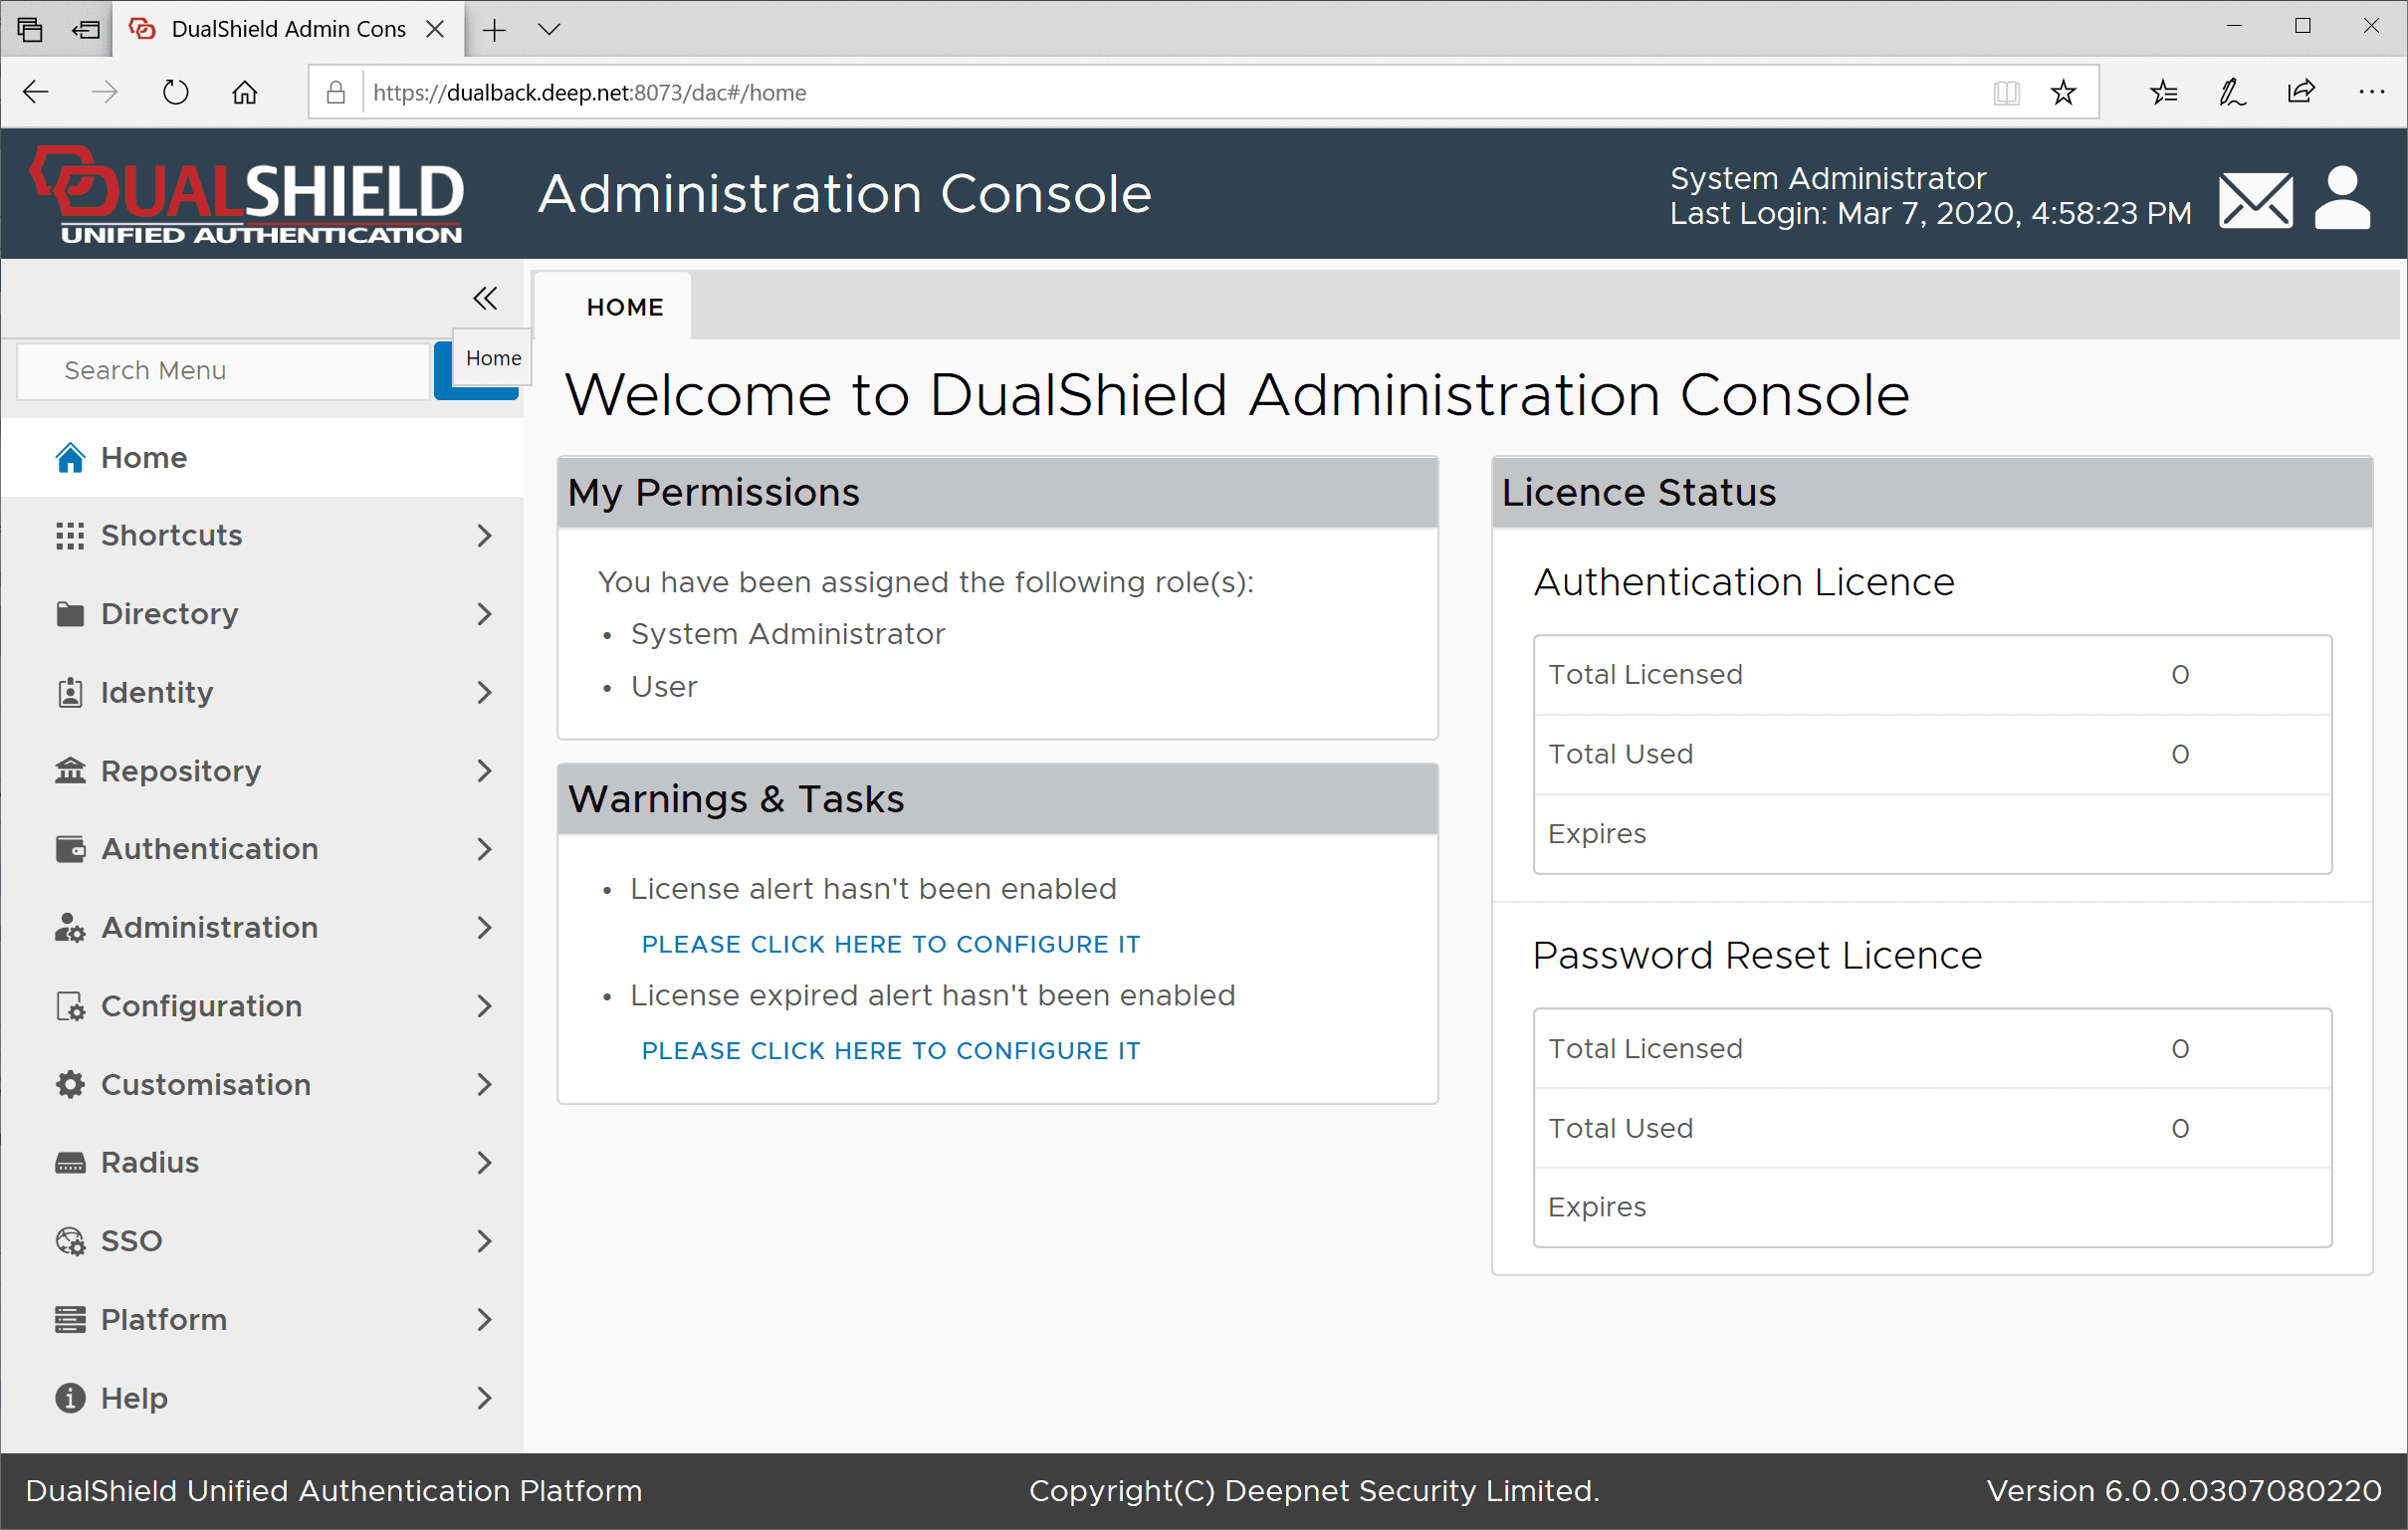The width and height of the screenshot is (2408, 1530).
Task: Select the Identity section icon in sidebar
Action: [70, 691]
